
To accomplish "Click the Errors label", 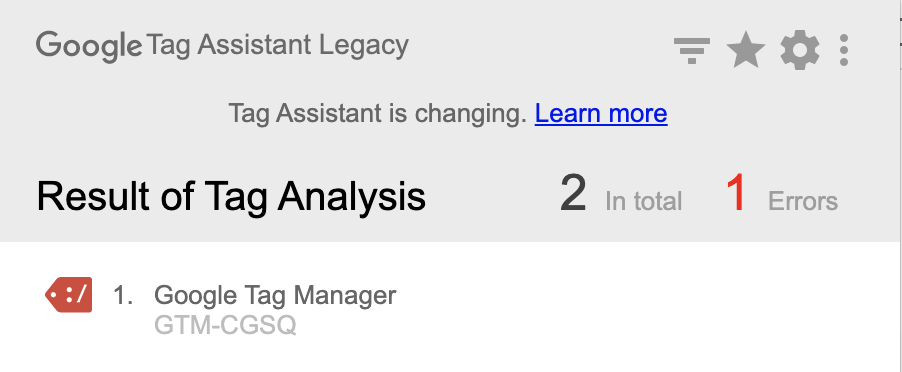I will tap(802, 201).
